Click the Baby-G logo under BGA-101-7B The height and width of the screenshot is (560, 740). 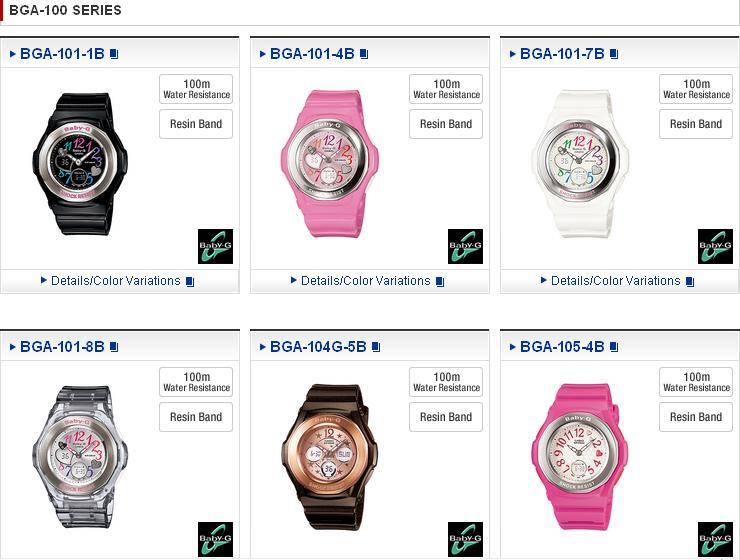[715, 246]
